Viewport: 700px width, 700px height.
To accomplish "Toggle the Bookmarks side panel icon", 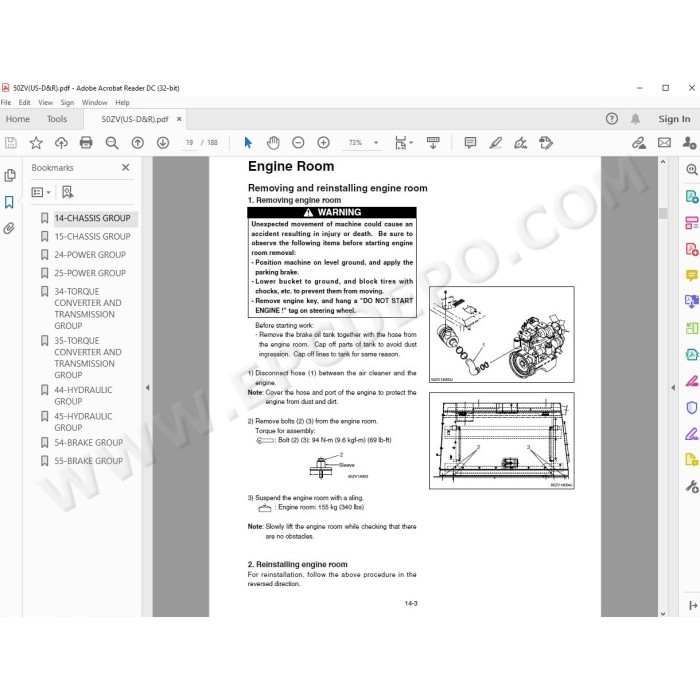I will (x=9, y=202).
